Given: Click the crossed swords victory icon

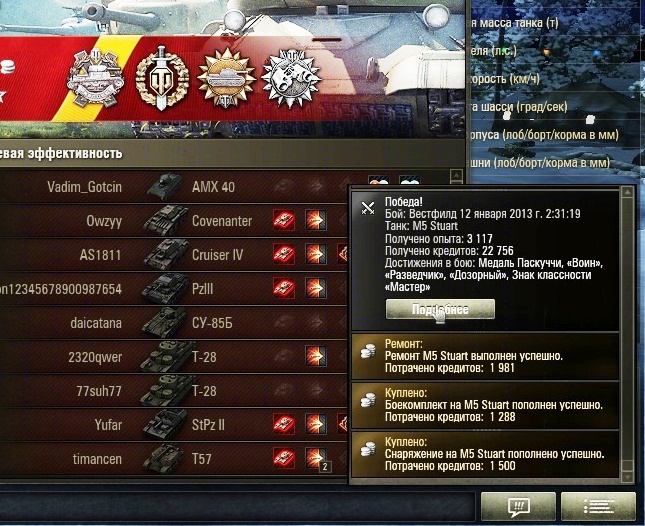Looking at the screenshot, I should 368,208.
